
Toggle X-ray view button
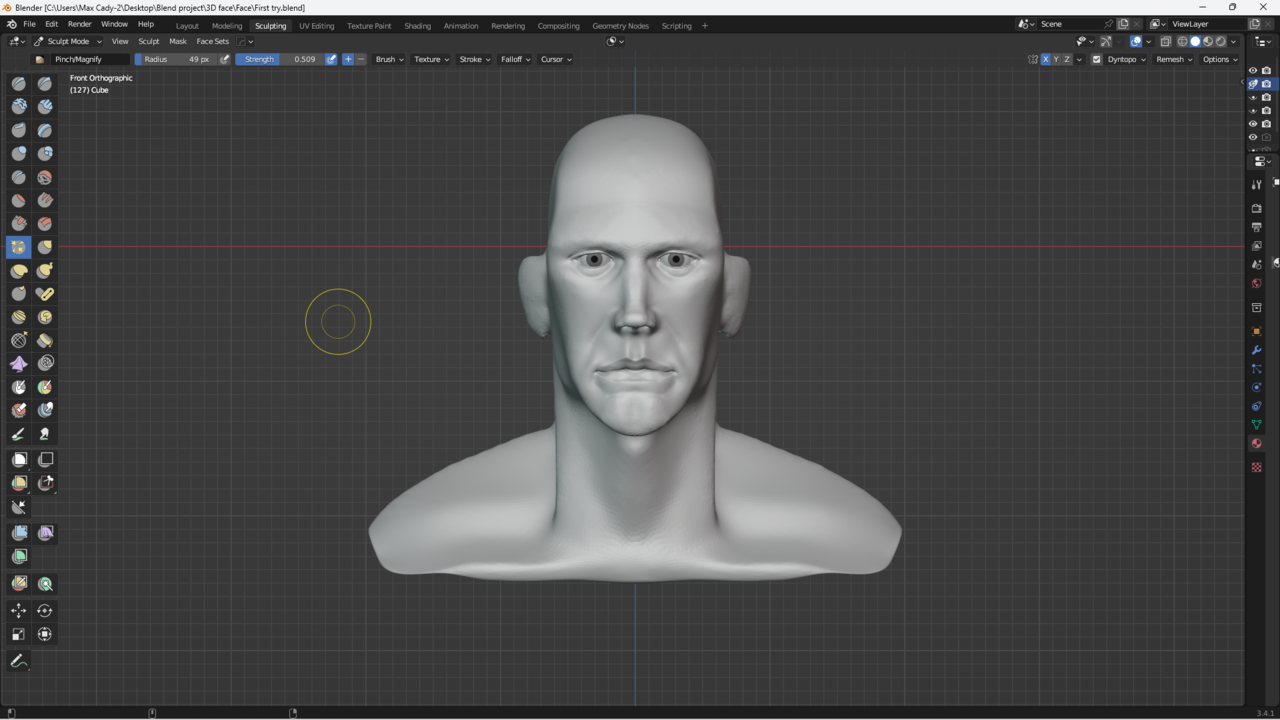point(1165,41)
